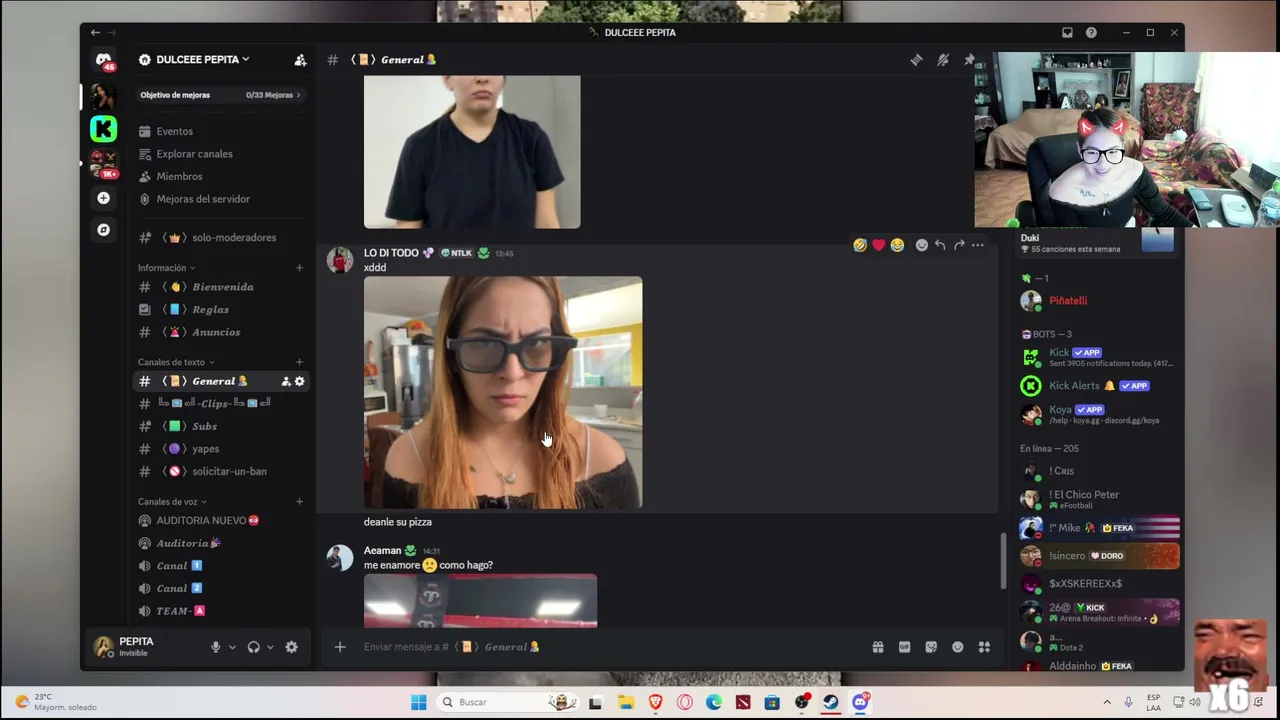Show pinned messages in General
1280x720 pixels.
(968, 60)
